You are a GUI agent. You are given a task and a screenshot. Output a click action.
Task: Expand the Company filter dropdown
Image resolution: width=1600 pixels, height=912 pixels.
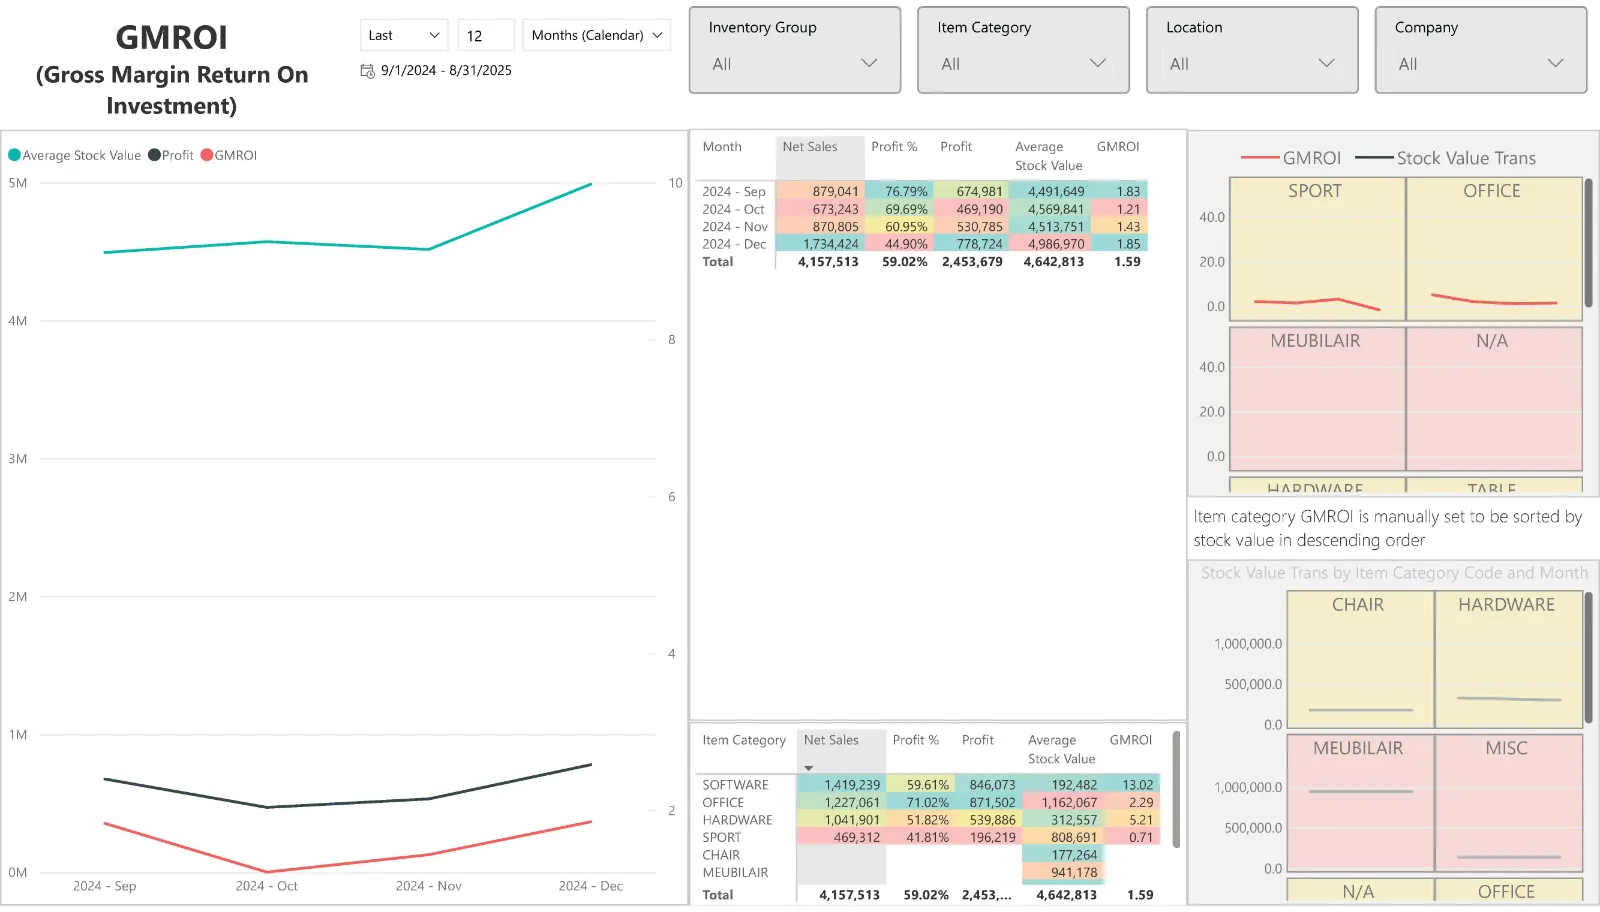click(1555, 63)
